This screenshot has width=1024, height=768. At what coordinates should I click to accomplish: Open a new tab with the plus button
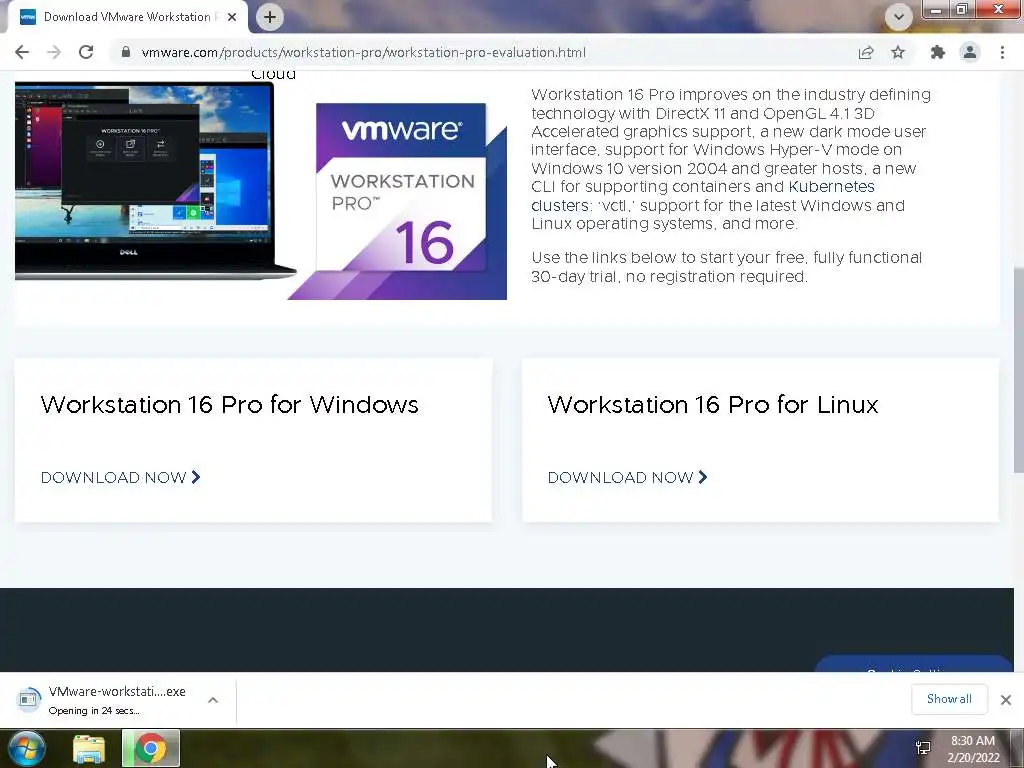click(x=270, y=17)
